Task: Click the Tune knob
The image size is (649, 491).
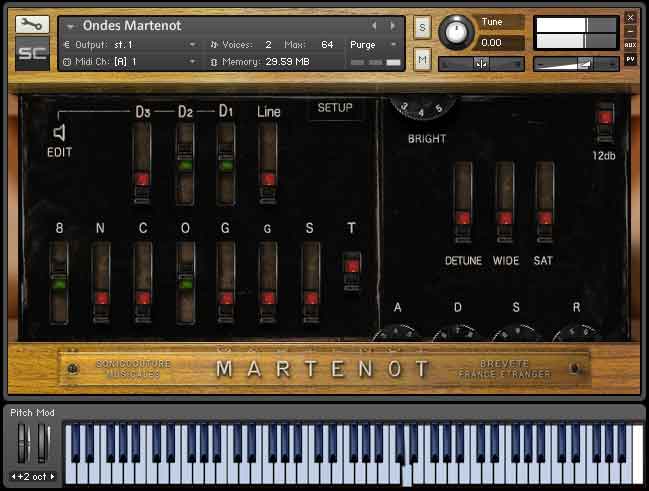Action: [x=456, y=33]
